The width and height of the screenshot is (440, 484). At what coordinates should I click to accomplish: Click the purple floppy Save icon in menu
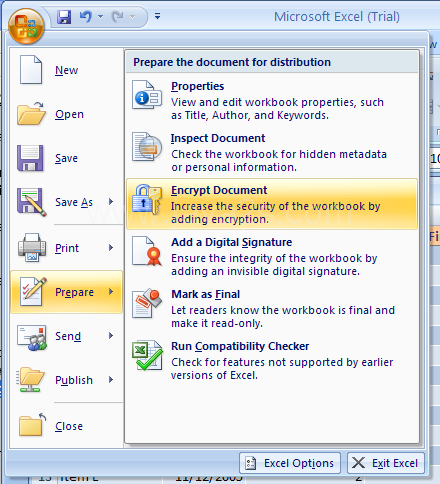point(30,158)
